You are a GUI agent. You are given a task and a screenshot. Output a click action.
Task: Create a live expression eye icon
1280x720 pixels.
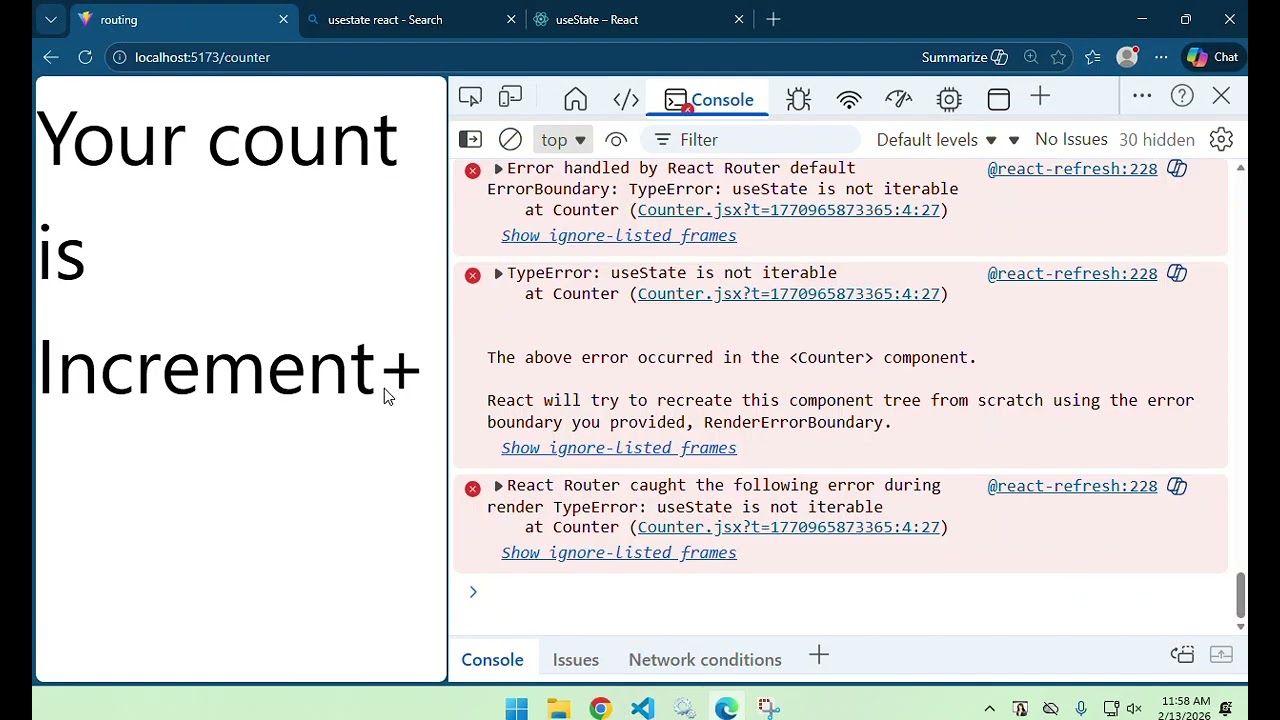616,140
